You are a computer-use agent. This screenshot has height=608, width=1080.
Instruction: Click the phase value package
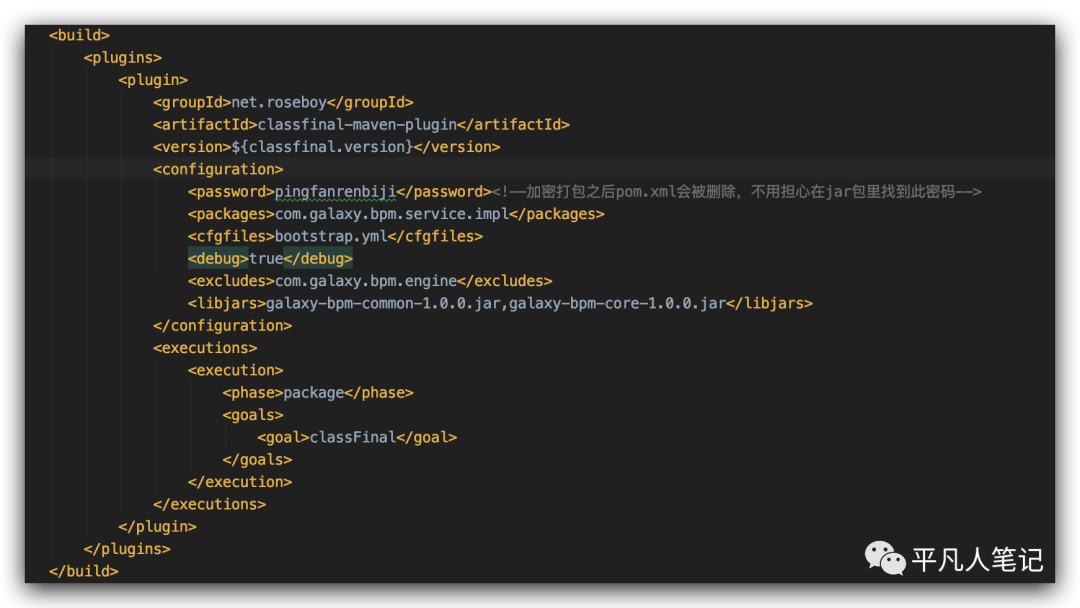pos(314,392)
